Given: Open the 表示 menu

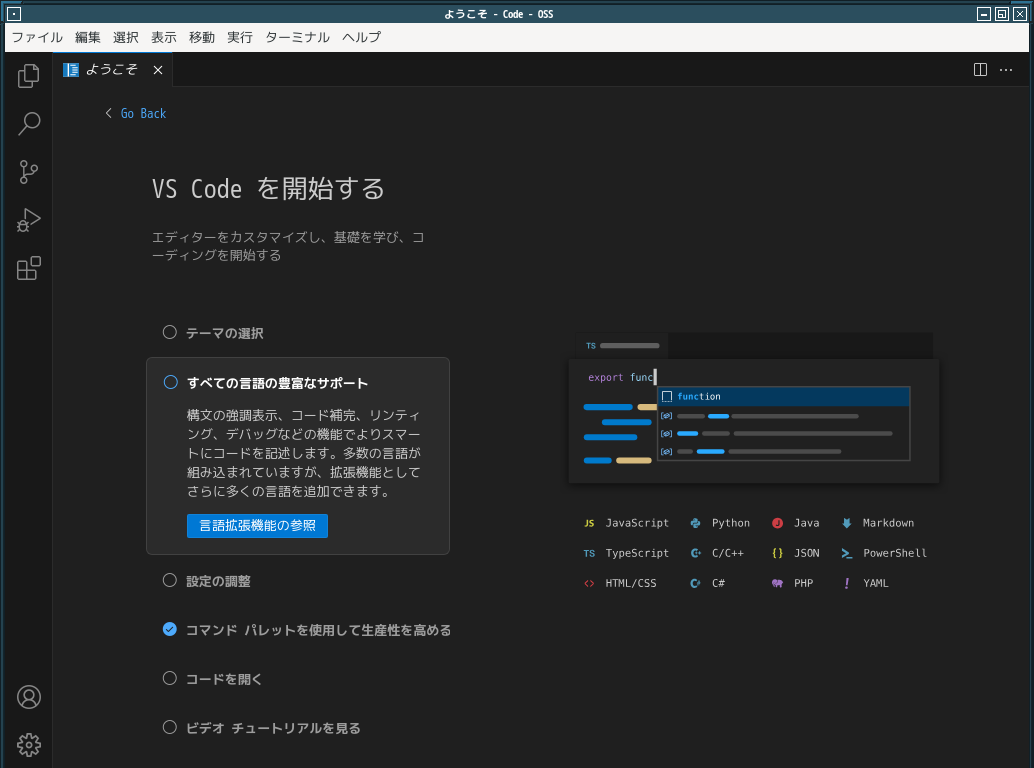Looking at the screenshot, I should pos(164,38).
